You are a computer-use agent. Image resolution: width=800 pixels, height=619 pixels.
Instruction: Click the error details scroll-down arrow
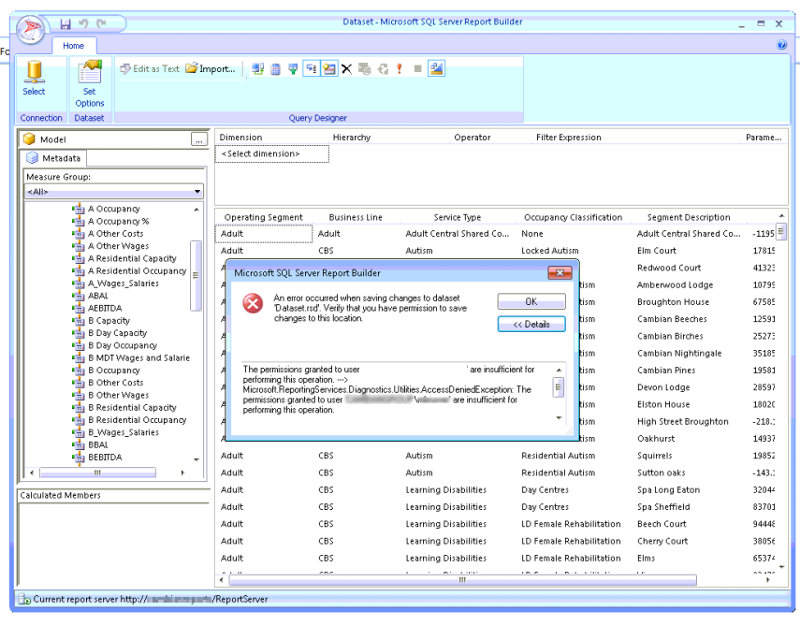pos(559,417)
